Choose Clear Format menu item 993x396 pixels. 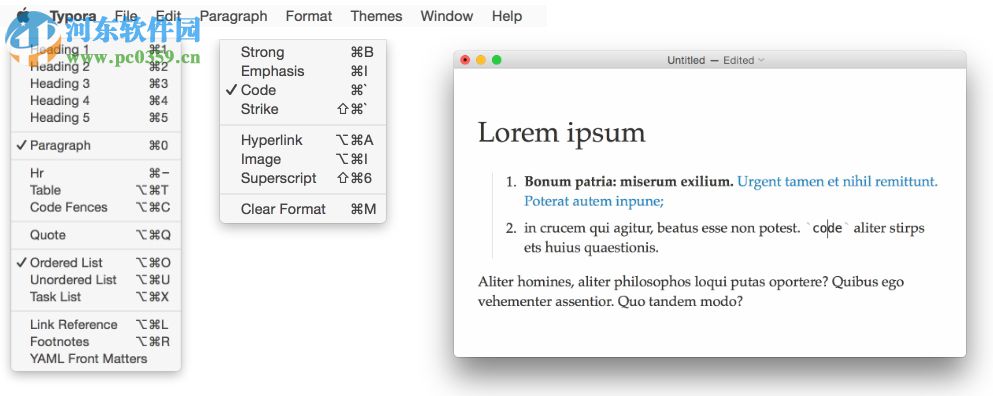coord(303,209)
